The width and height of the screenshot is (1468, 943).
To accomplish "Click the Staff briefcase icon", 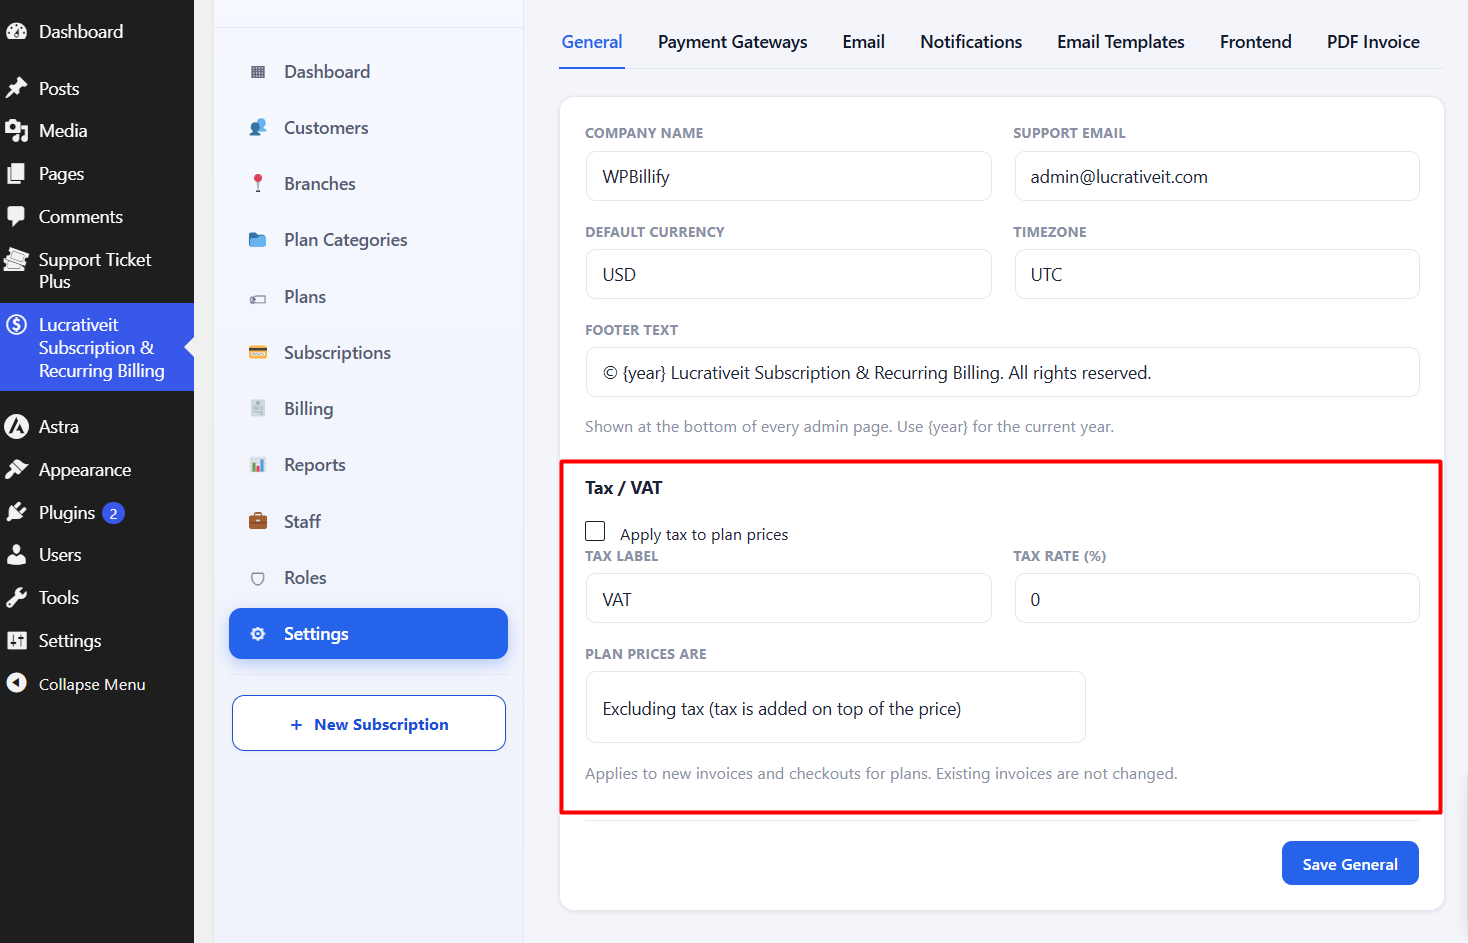I will click(x=258, y=521).
